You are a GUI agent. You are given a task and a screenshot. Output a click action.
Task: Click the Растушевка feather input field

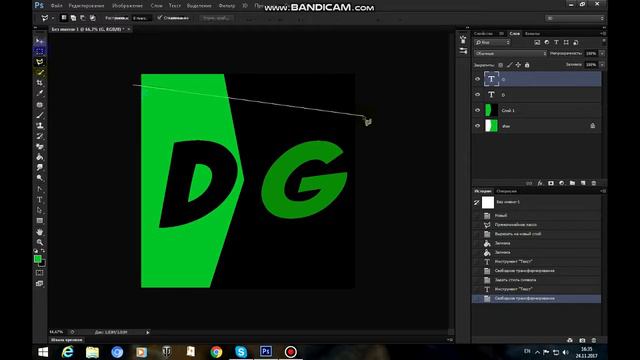coord(142,18)
